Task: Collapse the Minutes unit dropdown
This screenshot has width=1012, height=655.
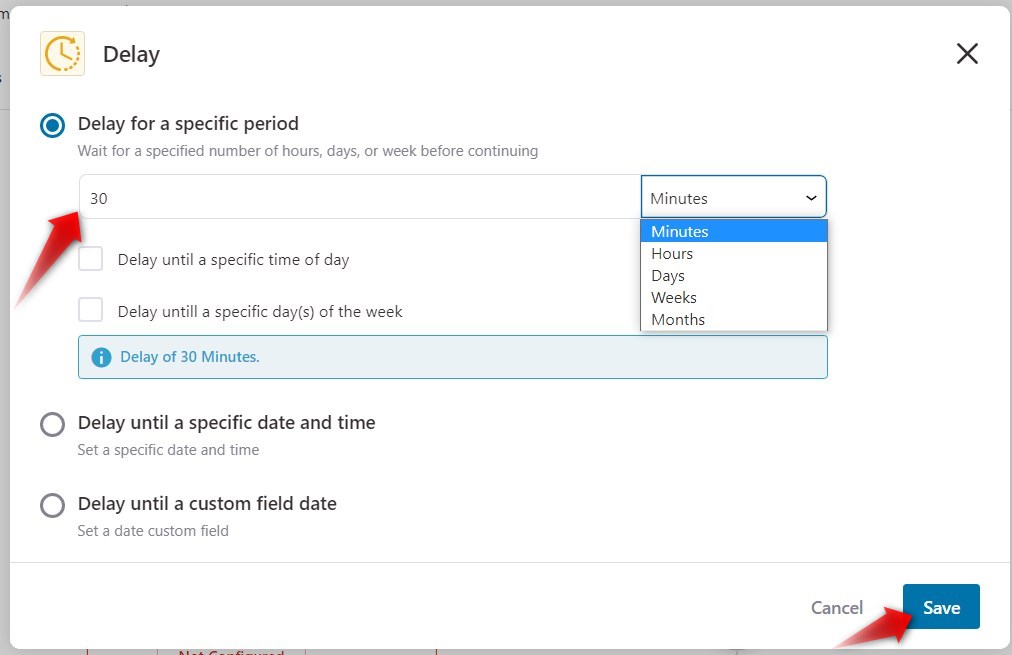Action: 734,197
